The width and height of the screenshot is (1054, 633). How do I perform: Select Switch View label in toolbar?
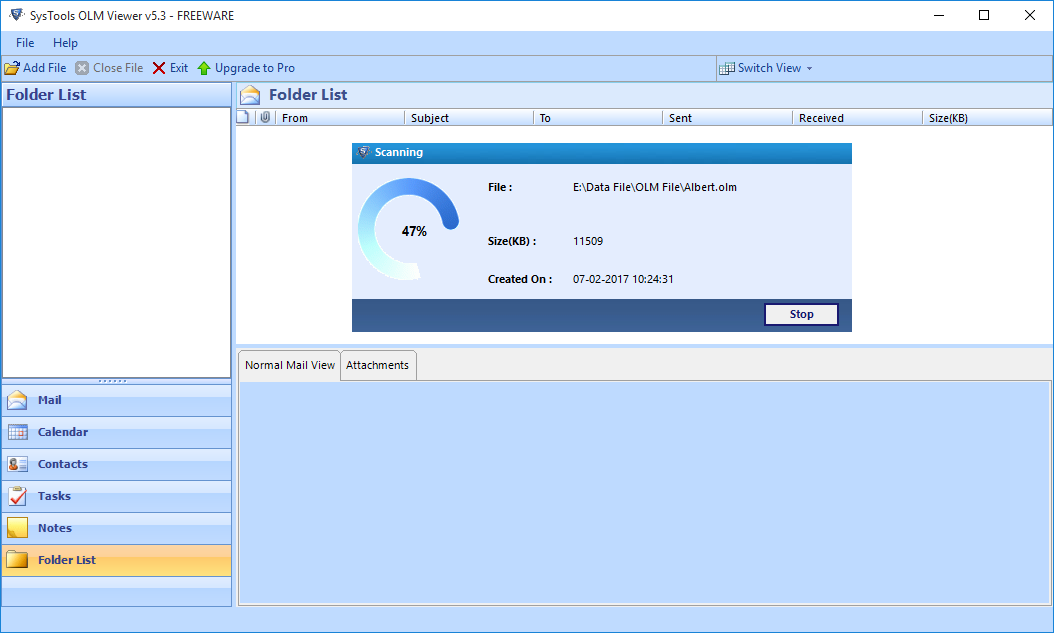[x=770, y=68]
